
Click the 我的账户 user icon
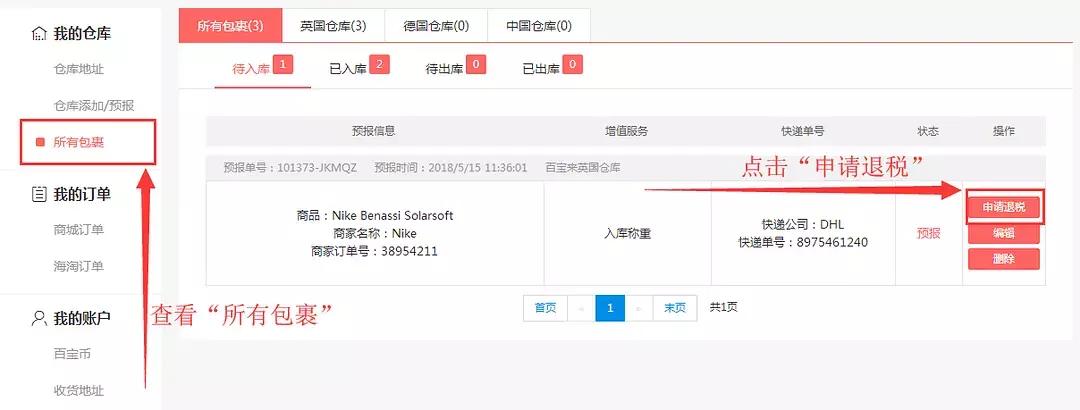coord(39,318)
